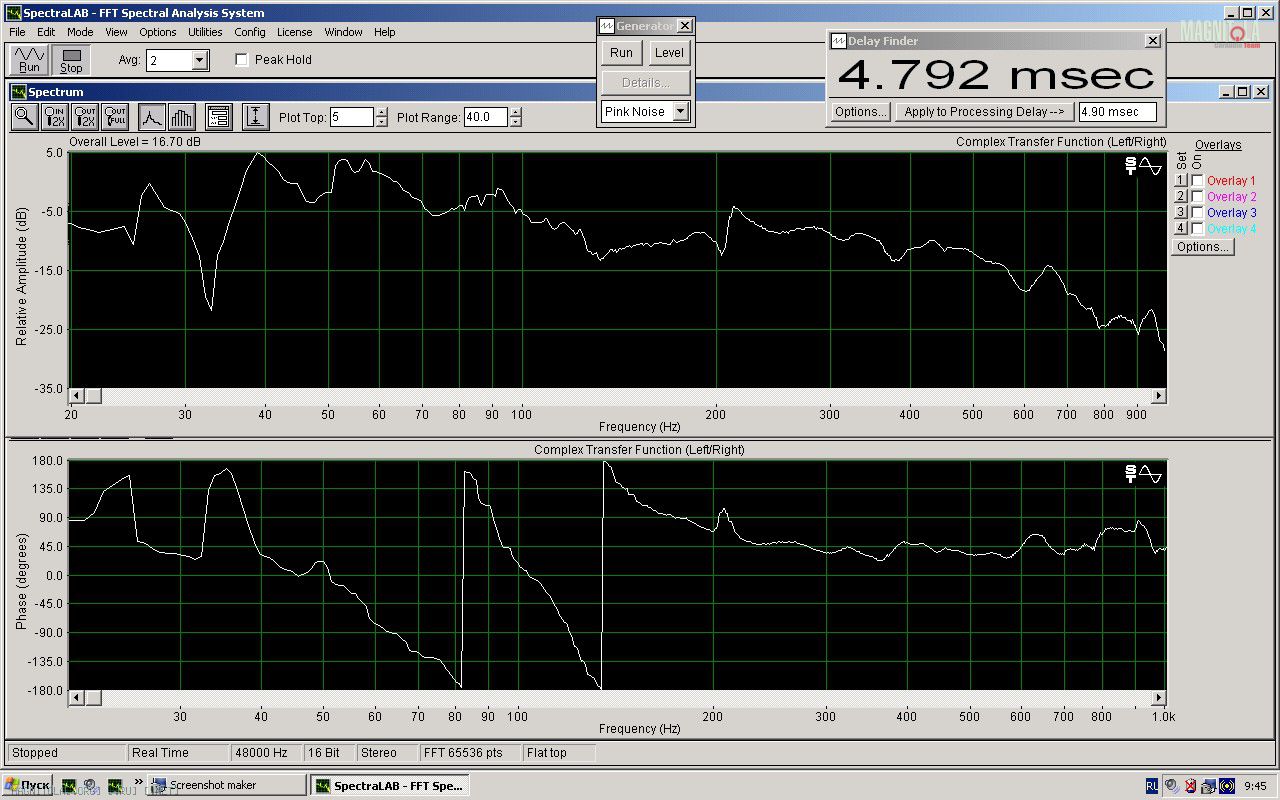Open the Pink Noise generator type dropdown
1280x800 pixels.
pyautogui.click(x=681, y=112)
